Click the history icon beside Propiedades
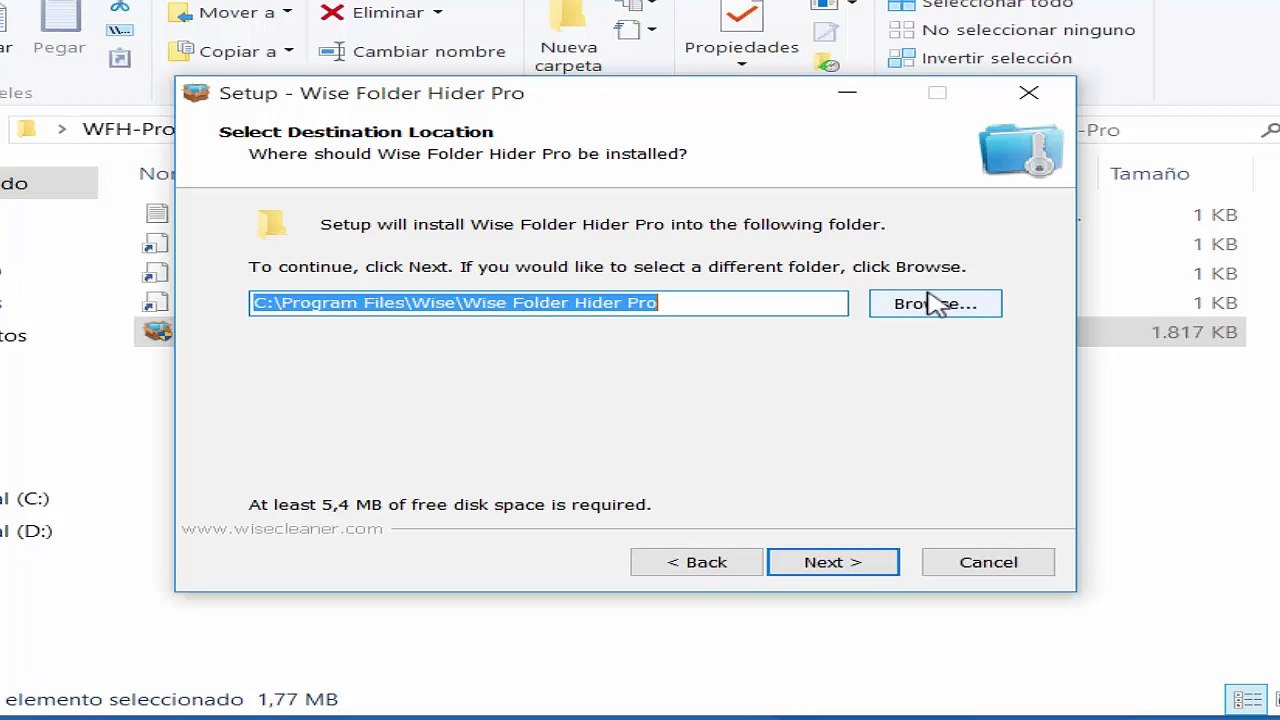The image size is (1280, 720). tap(827, 63)
